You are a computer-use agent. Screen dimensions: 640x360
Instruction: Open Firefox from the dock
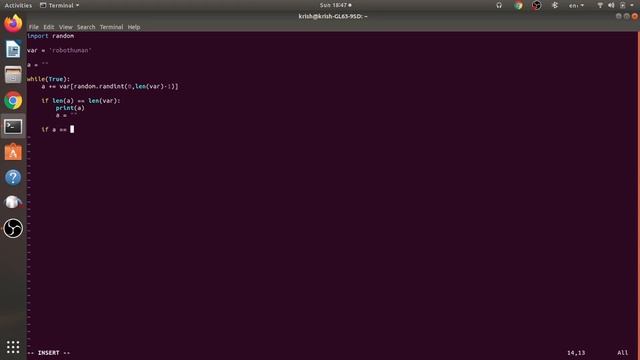coord(13,23)
